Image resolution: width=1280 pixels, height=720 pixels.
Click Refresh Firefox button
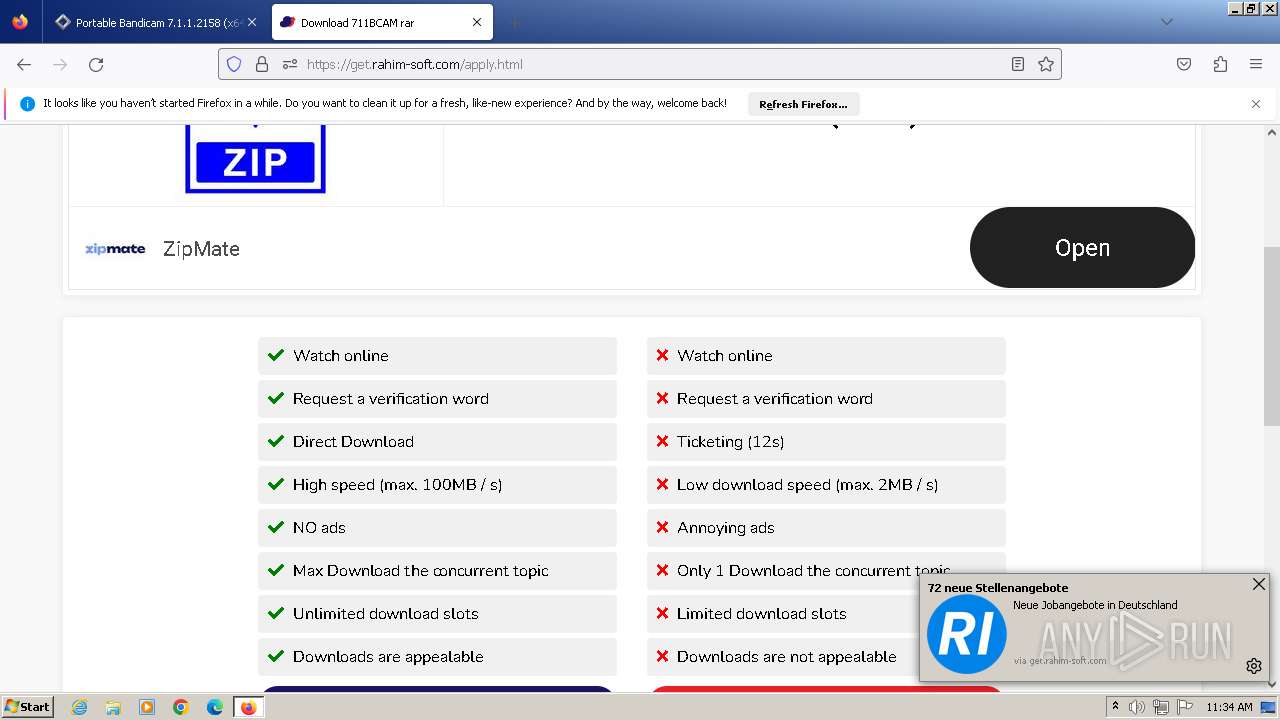[803, 104]
